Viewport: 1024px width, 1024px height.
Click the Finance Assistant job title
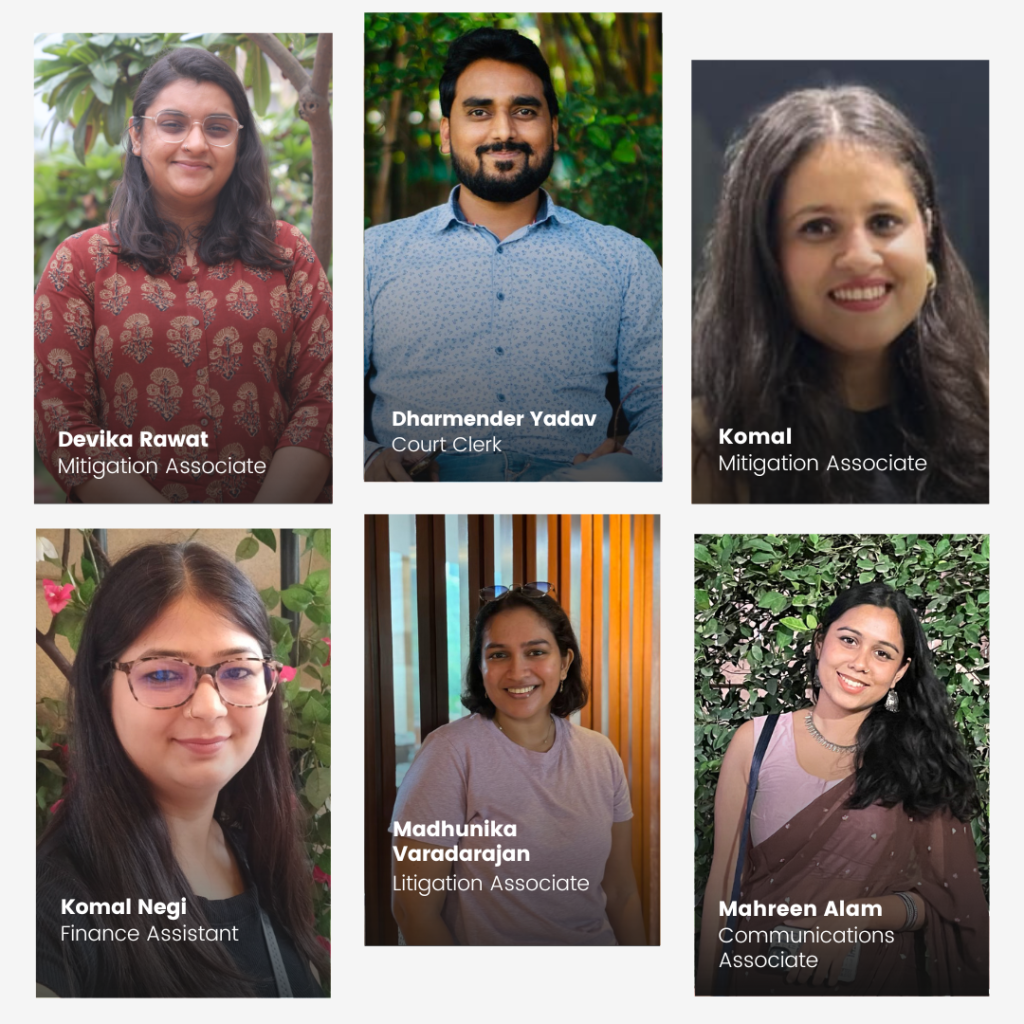(149, 934)
